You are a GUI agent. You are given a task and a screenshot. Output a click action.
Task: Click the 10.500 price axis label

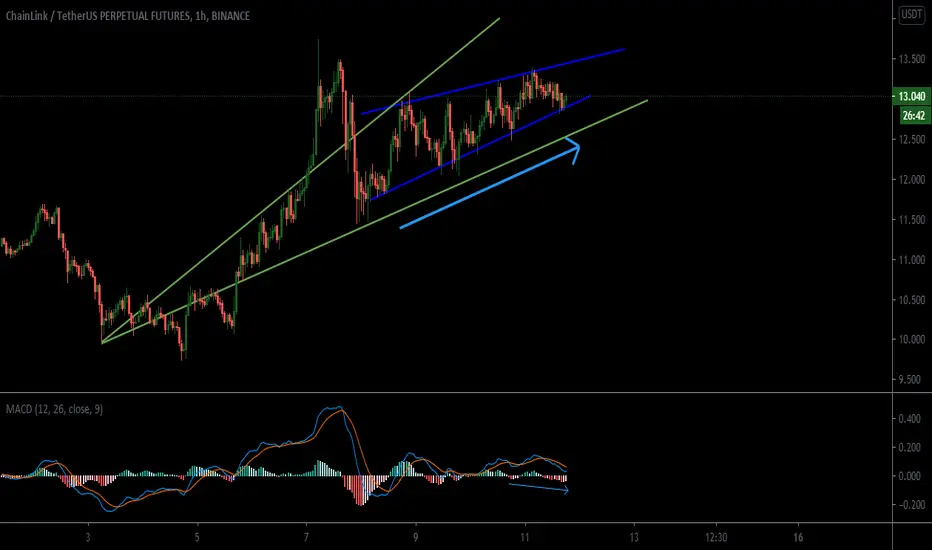click(x=911, y=300)
